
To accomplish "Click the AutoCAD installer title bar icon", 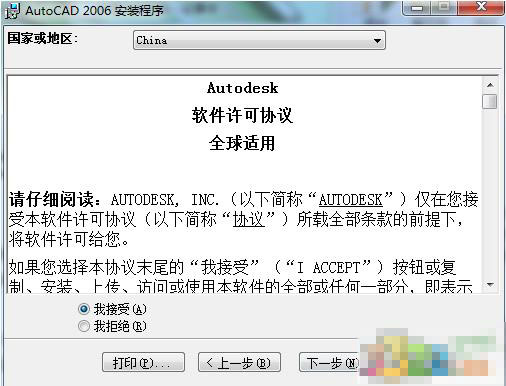I will [x=13, y=11].
